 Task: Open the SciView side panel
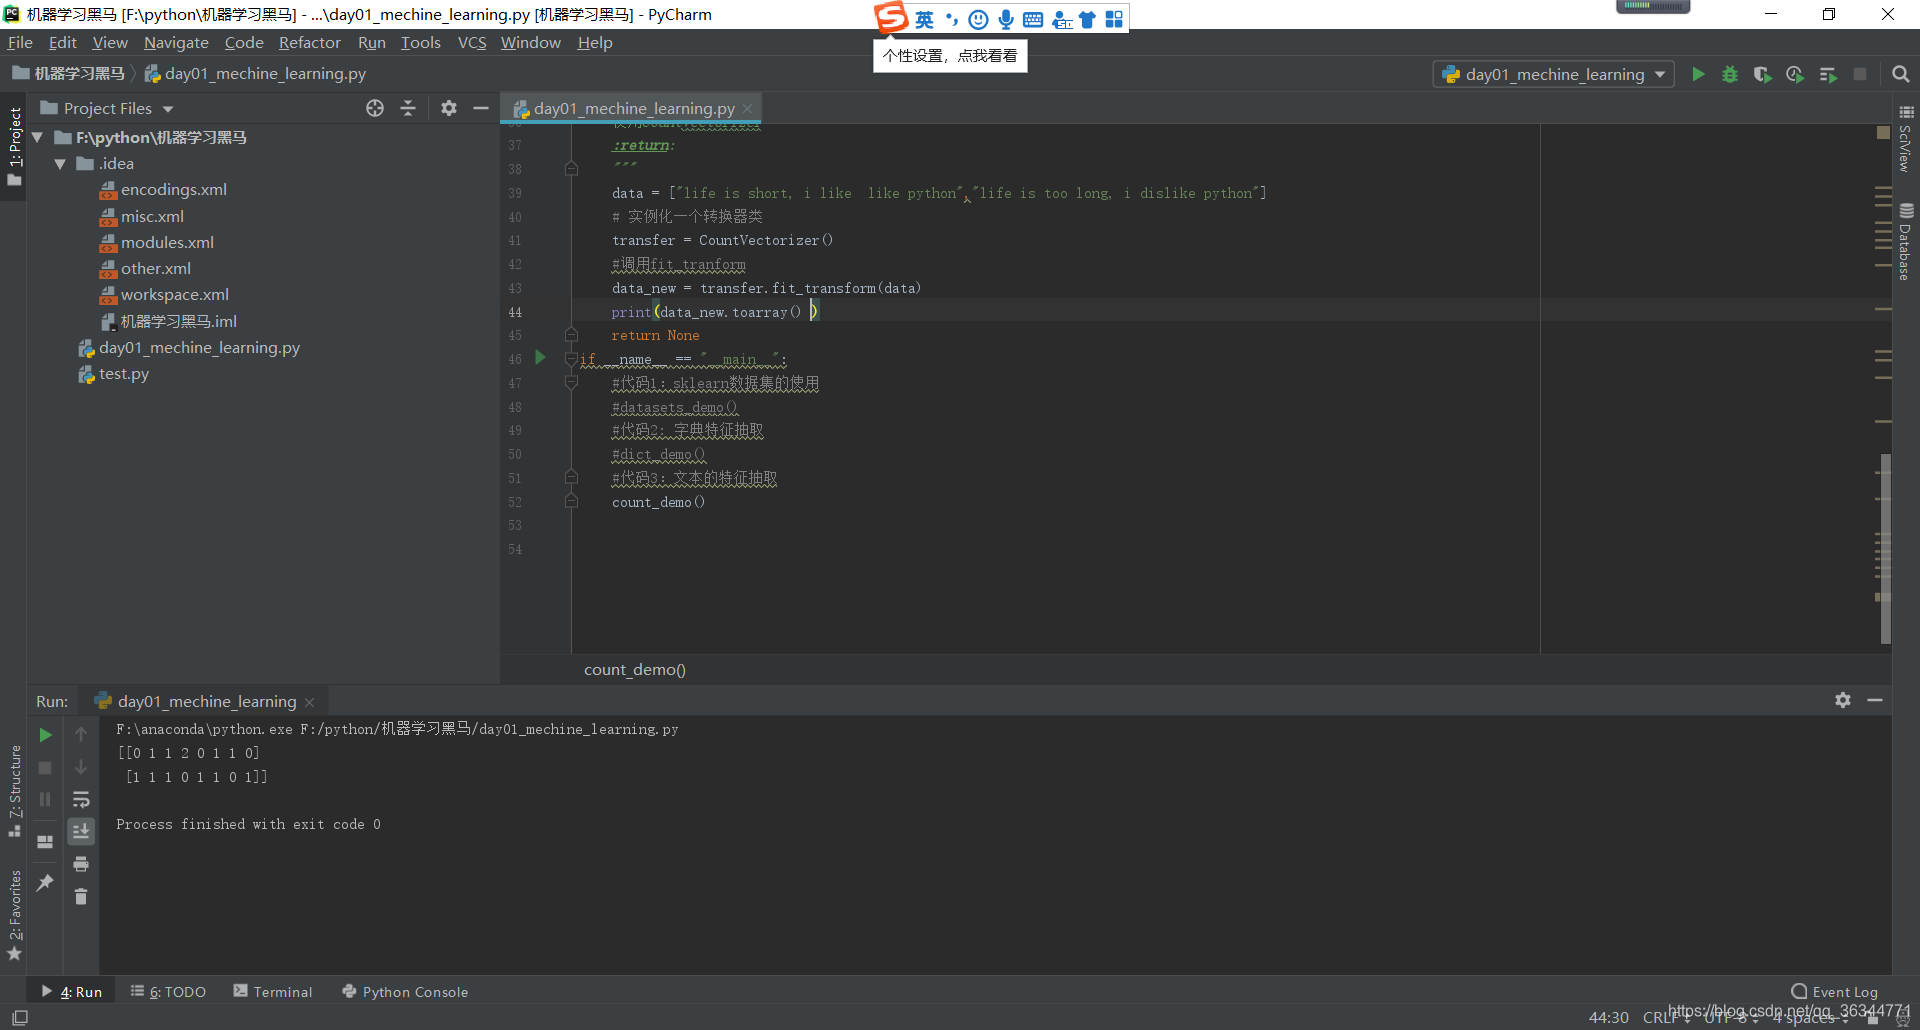[x=1906, y=139]
